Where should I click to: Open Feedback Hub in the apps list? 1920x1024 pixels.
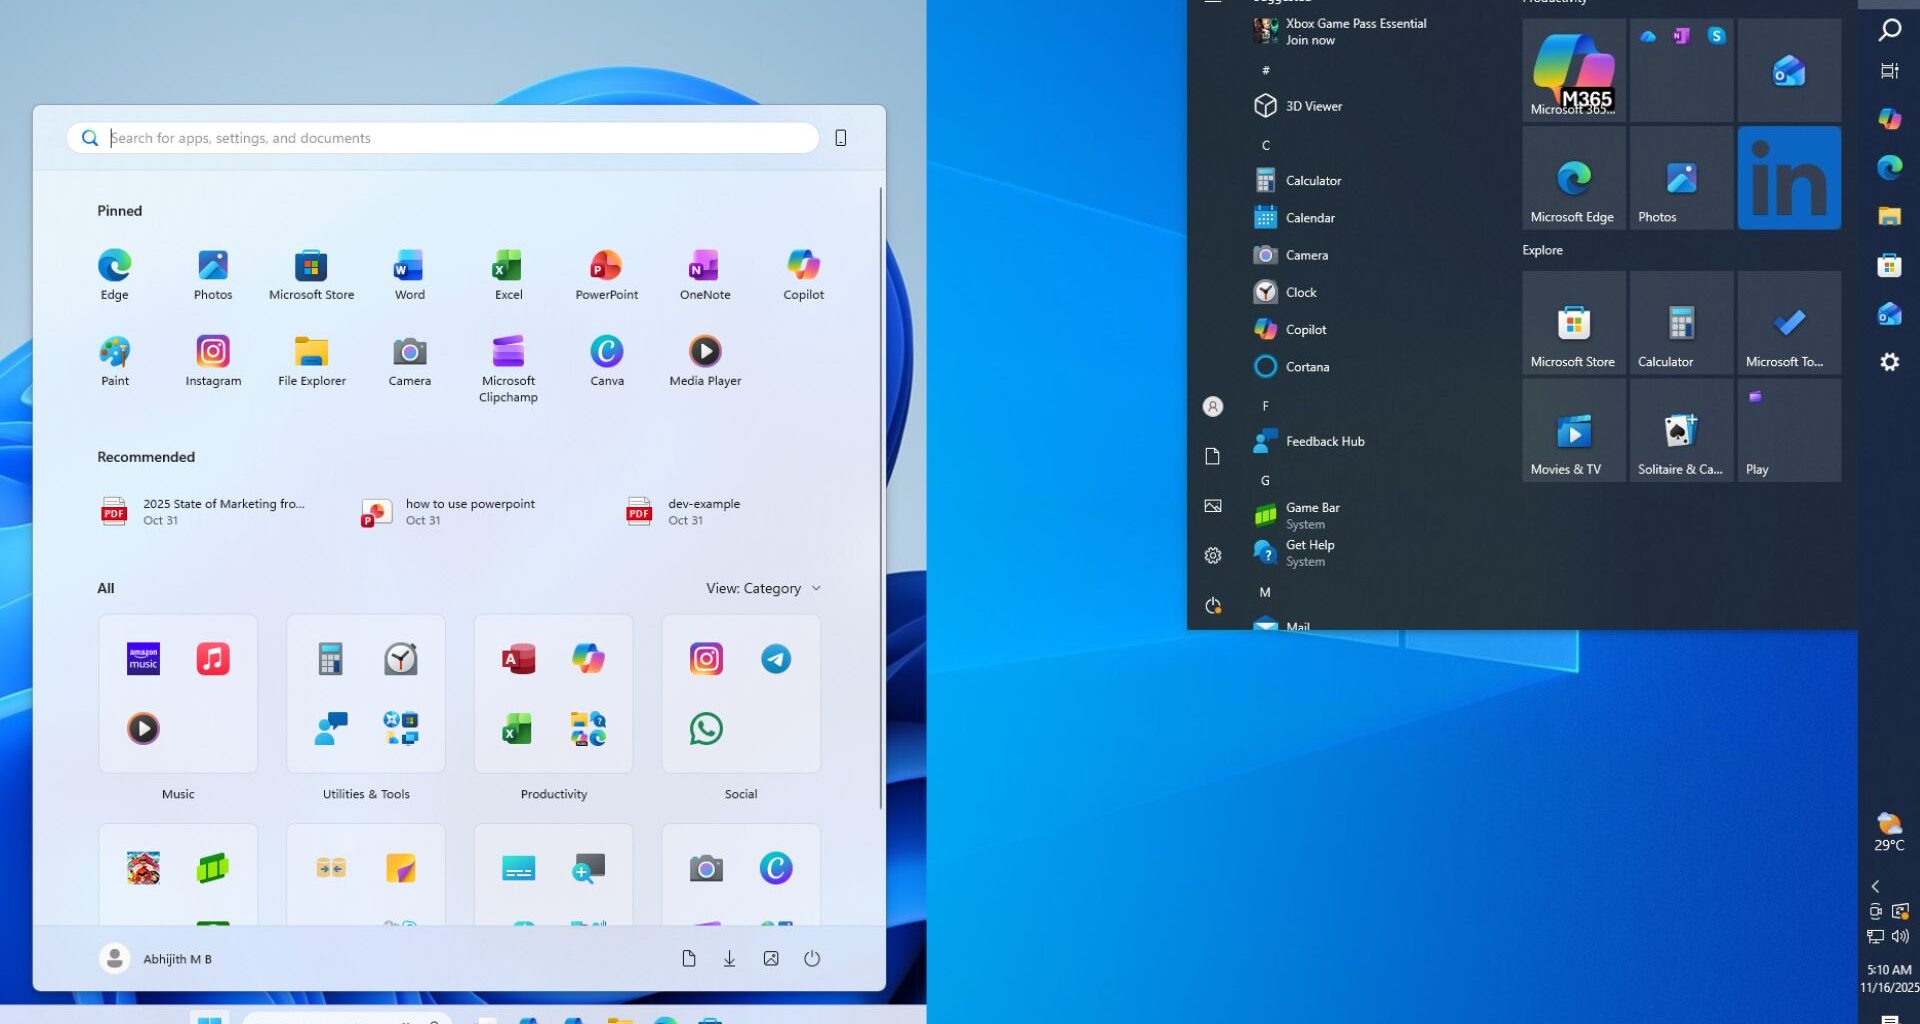tap(1323, 441)
